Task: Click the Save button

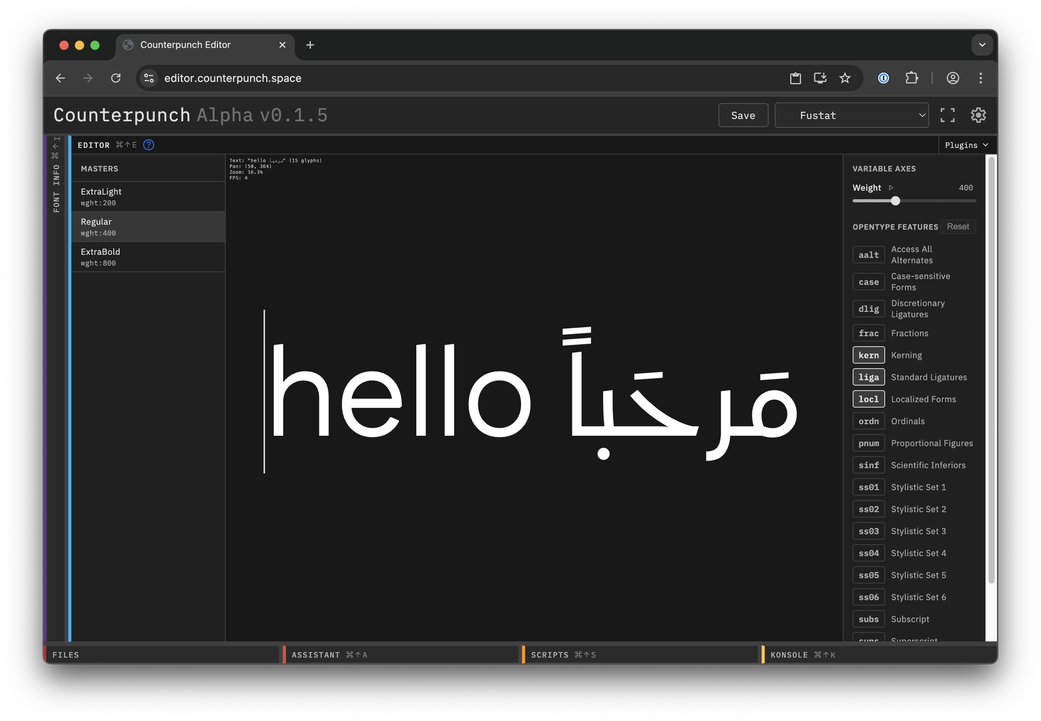Action: [743, 115]
